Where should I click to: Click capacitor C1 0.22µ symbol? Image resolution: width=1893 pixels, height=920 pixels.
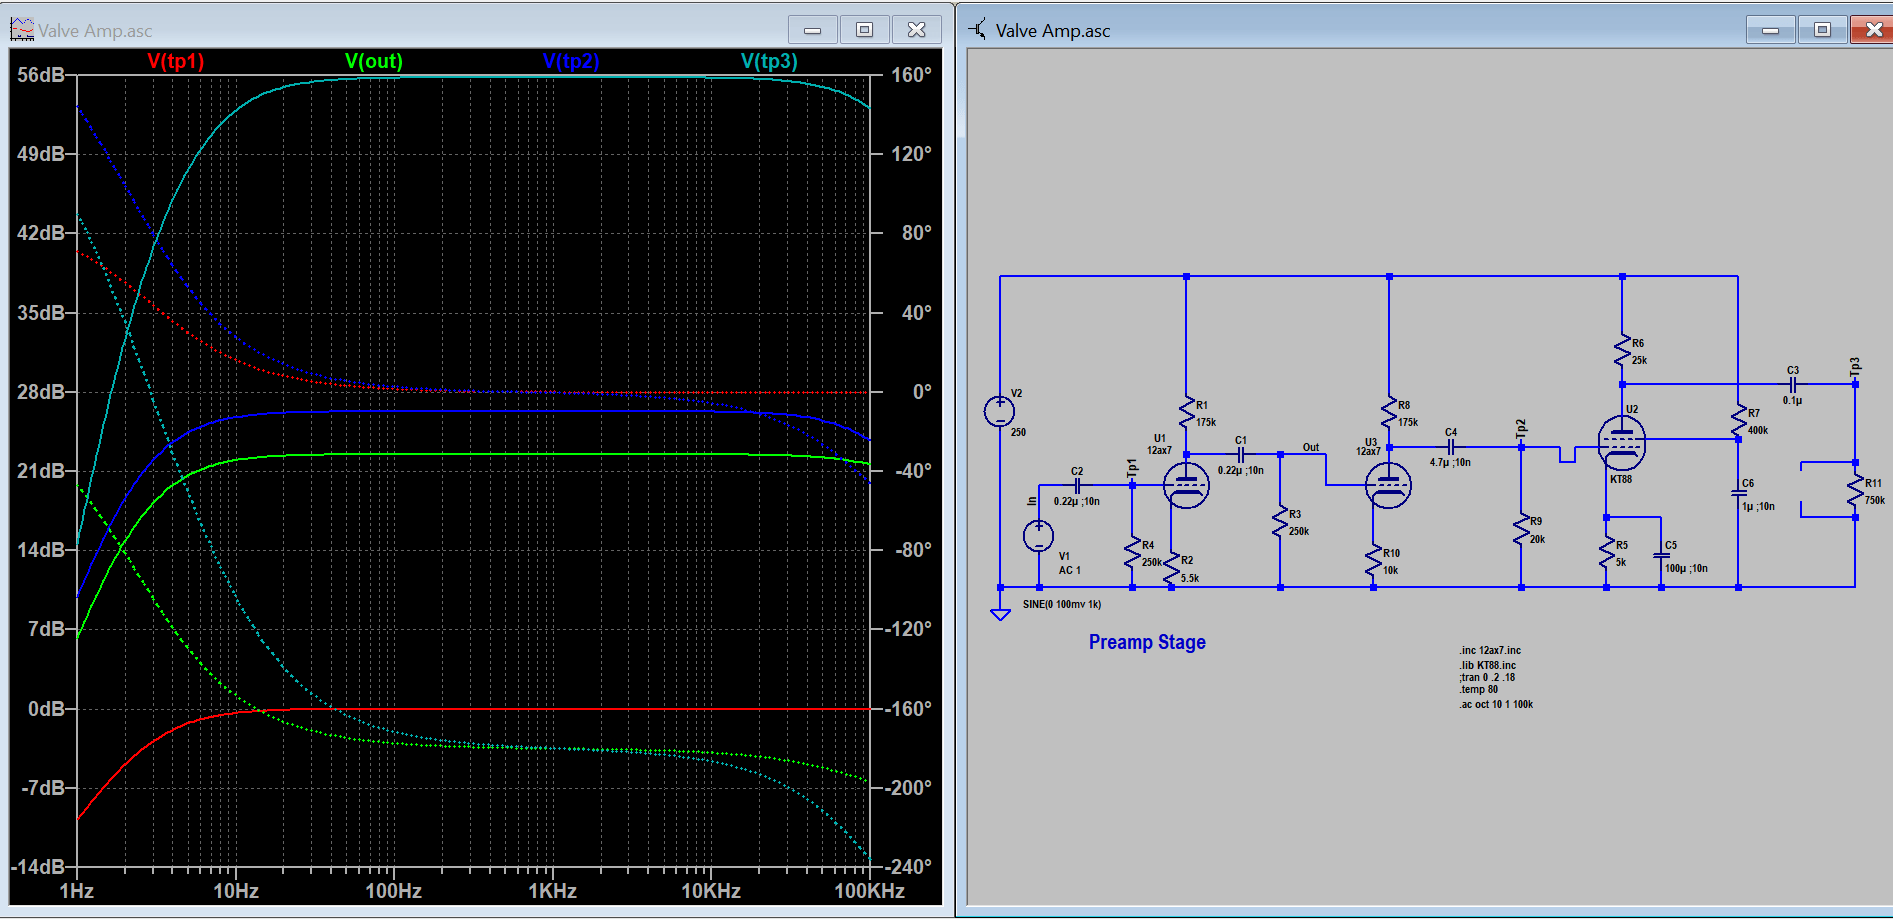tap(1241, 454)
